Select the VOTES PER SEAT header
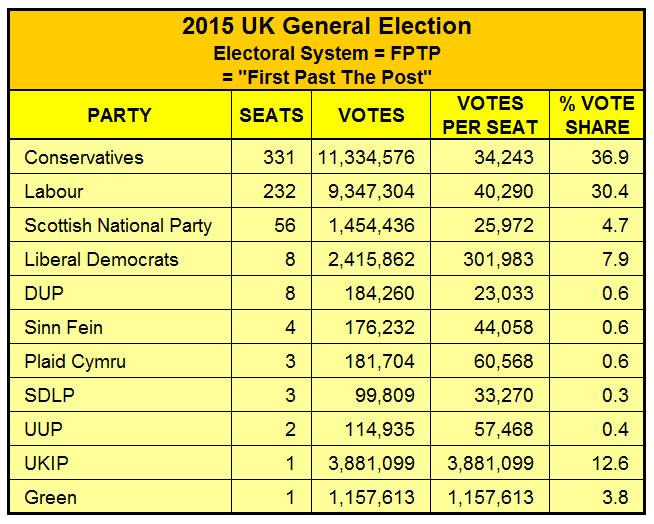The width and height of the screenshot is (654, 524). [490, 115]
